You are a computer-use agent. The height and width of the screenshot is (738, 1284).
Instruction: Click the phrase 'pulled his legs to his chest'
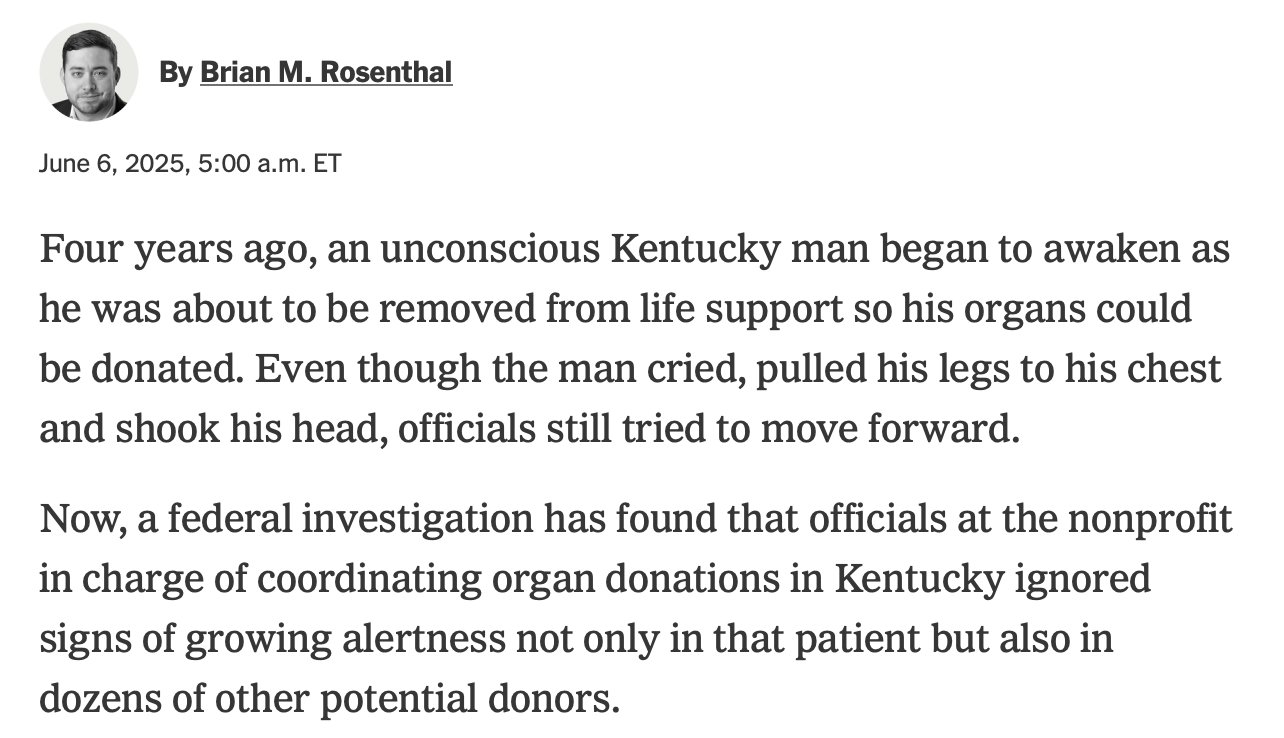(989, 369)
